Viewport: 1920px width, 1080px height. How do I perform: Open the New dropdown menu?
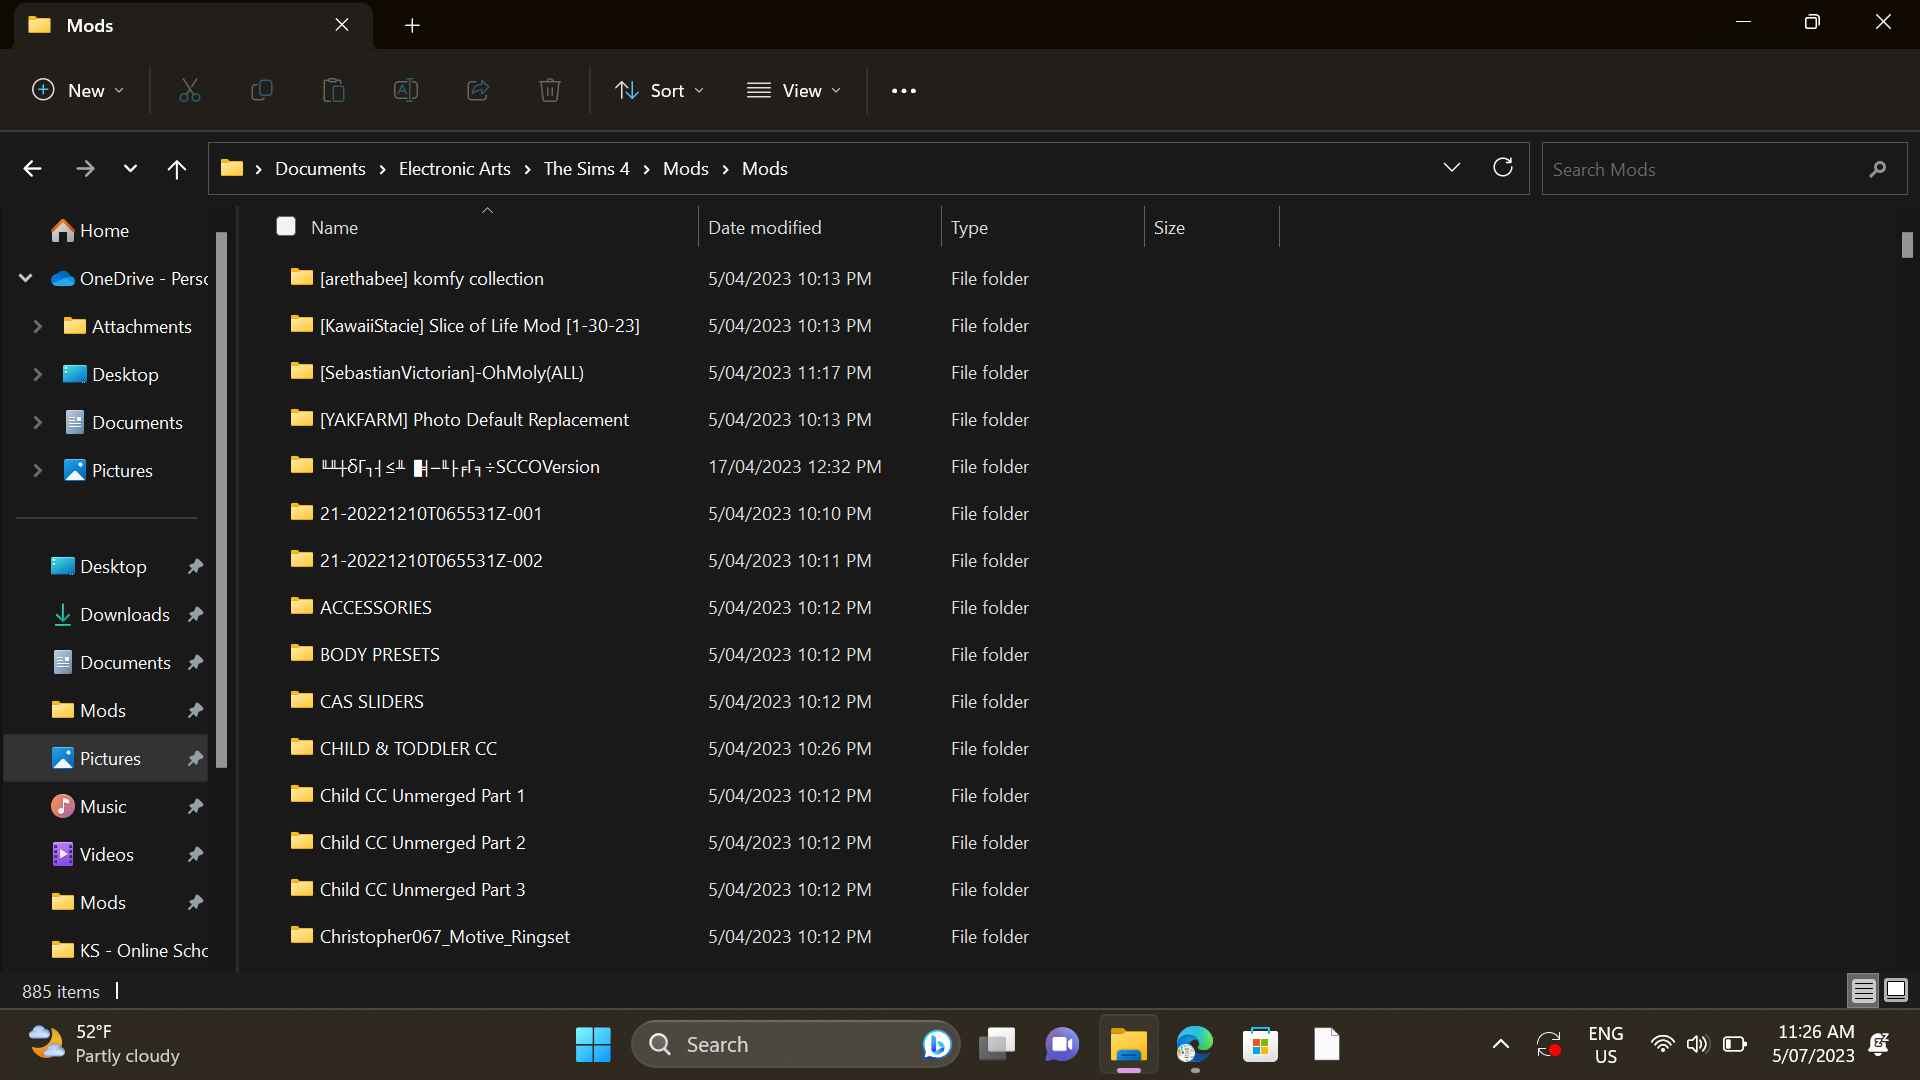pos(78,91)
